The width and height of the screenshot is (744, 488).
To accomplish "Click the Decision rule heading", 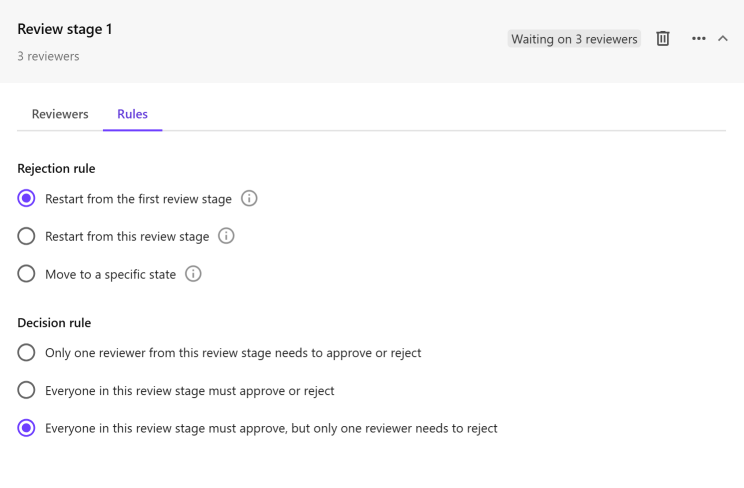I will (54, 323).
